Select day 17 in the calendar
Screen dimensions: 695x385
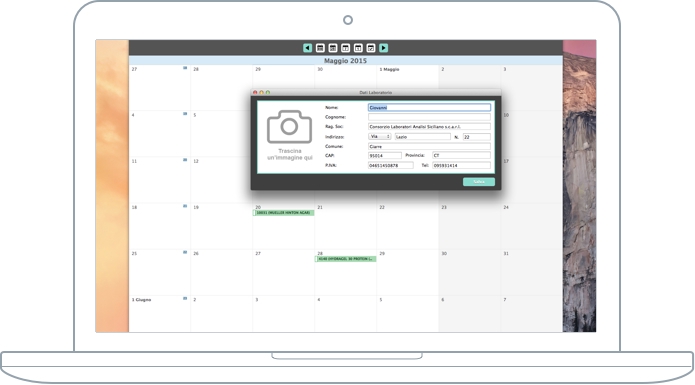click(532, 180)
